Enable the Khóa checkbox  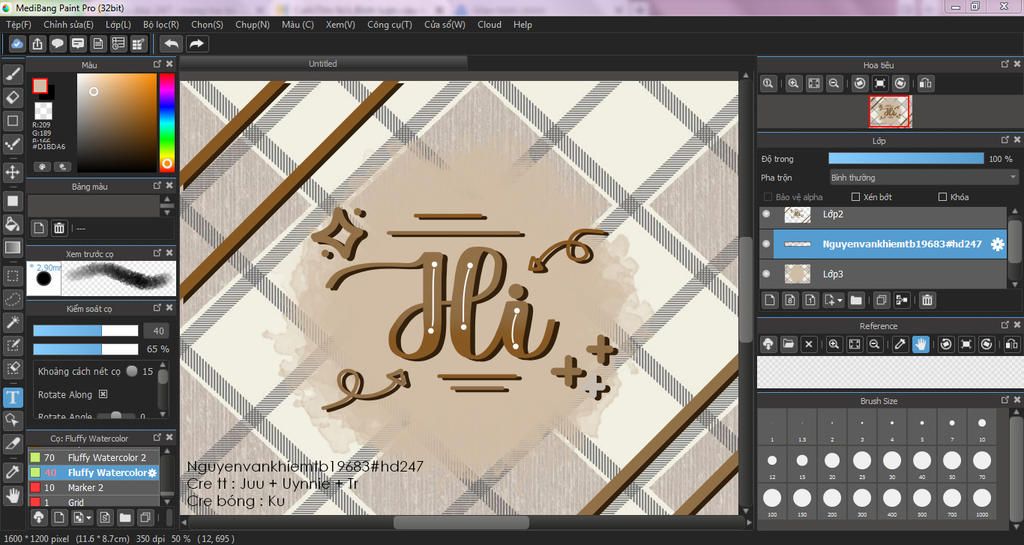tap(942, 196)
